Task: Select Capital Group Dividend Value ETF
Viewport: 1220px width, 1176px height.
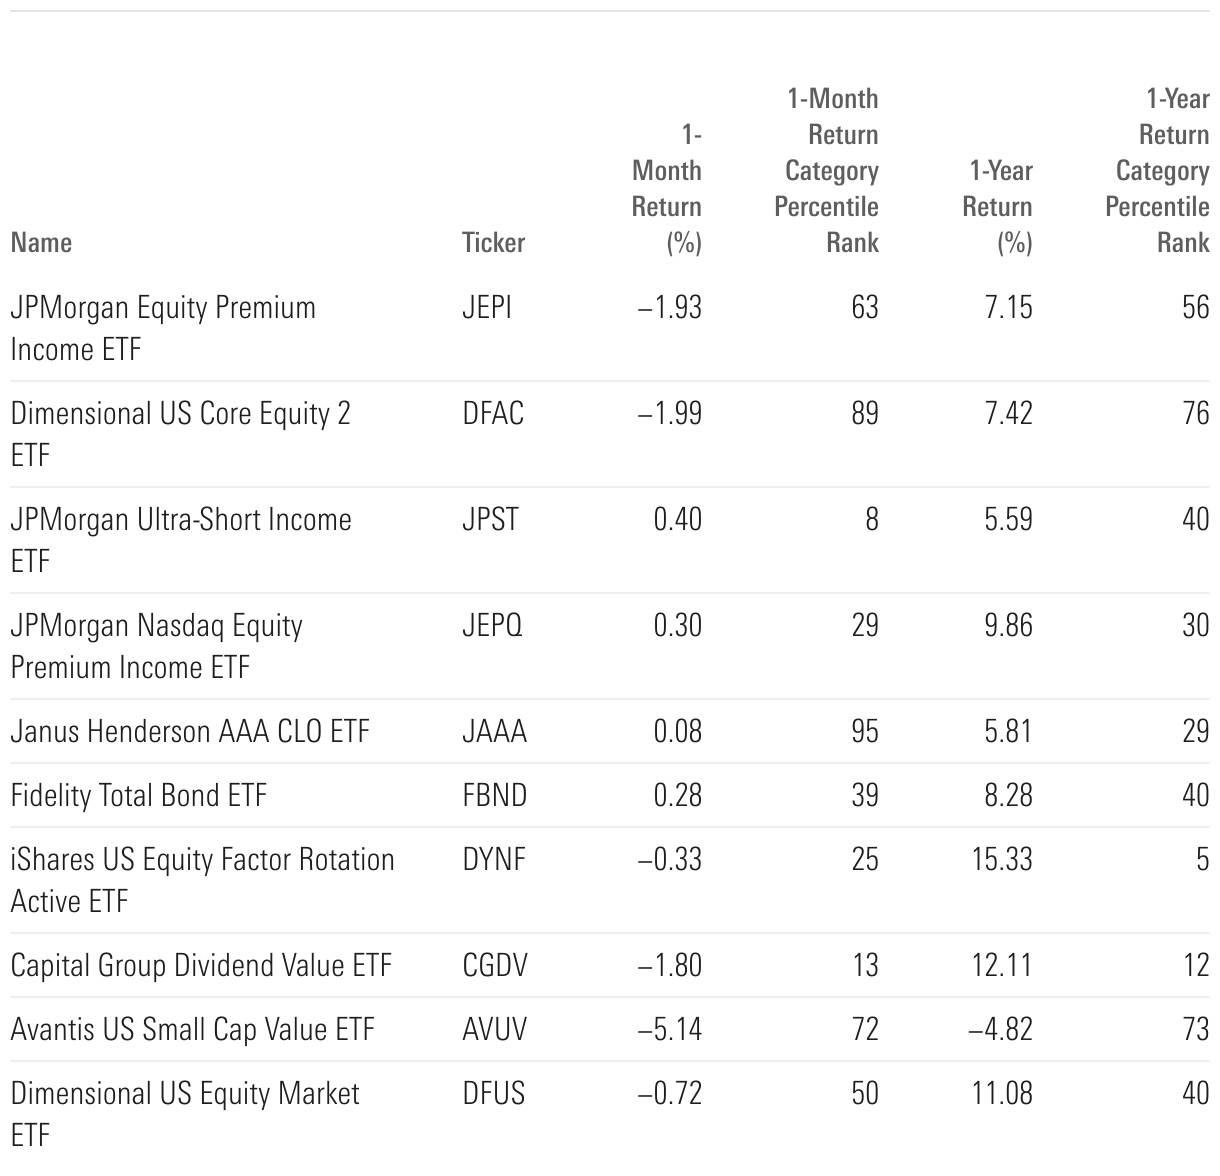Action: click(201, 966)
